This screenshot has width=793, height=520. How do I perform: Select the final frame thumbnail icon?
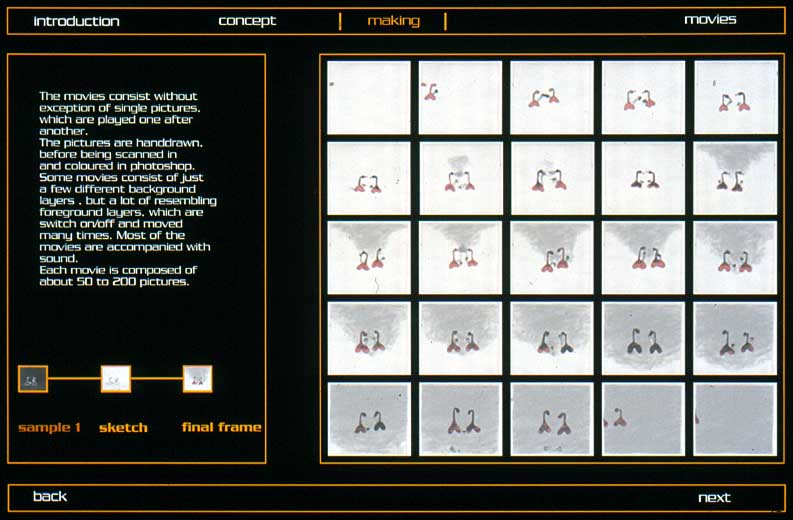197,379
